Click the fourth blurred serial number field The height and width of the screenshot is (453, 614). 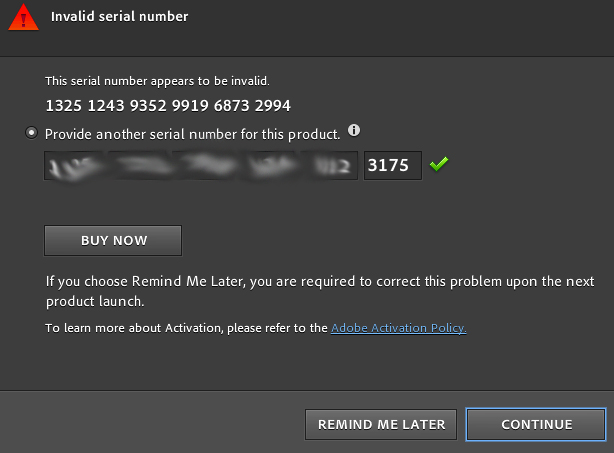coord(268,166)
